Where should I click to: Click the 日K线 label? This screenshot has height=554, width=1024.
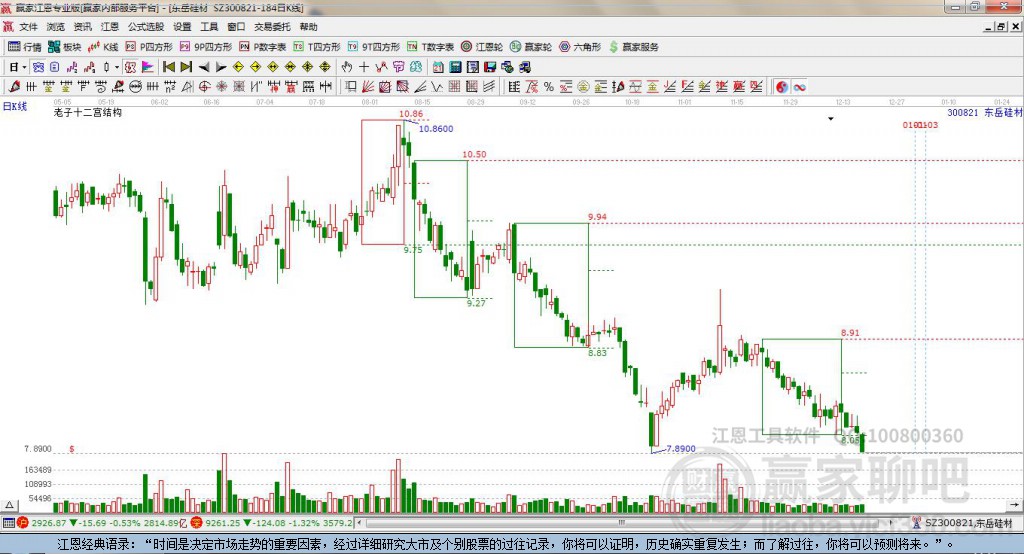[15, 106]
